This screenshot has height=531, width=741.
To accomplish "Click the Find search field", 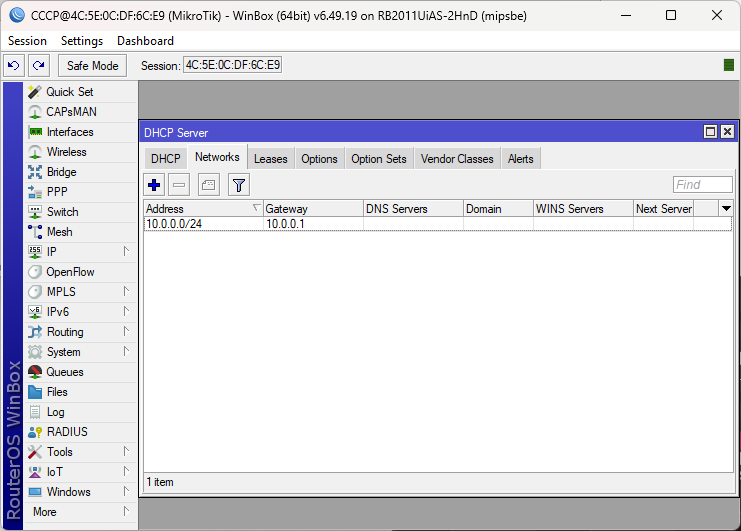I will pyautogui.click(x=703, y=184).
